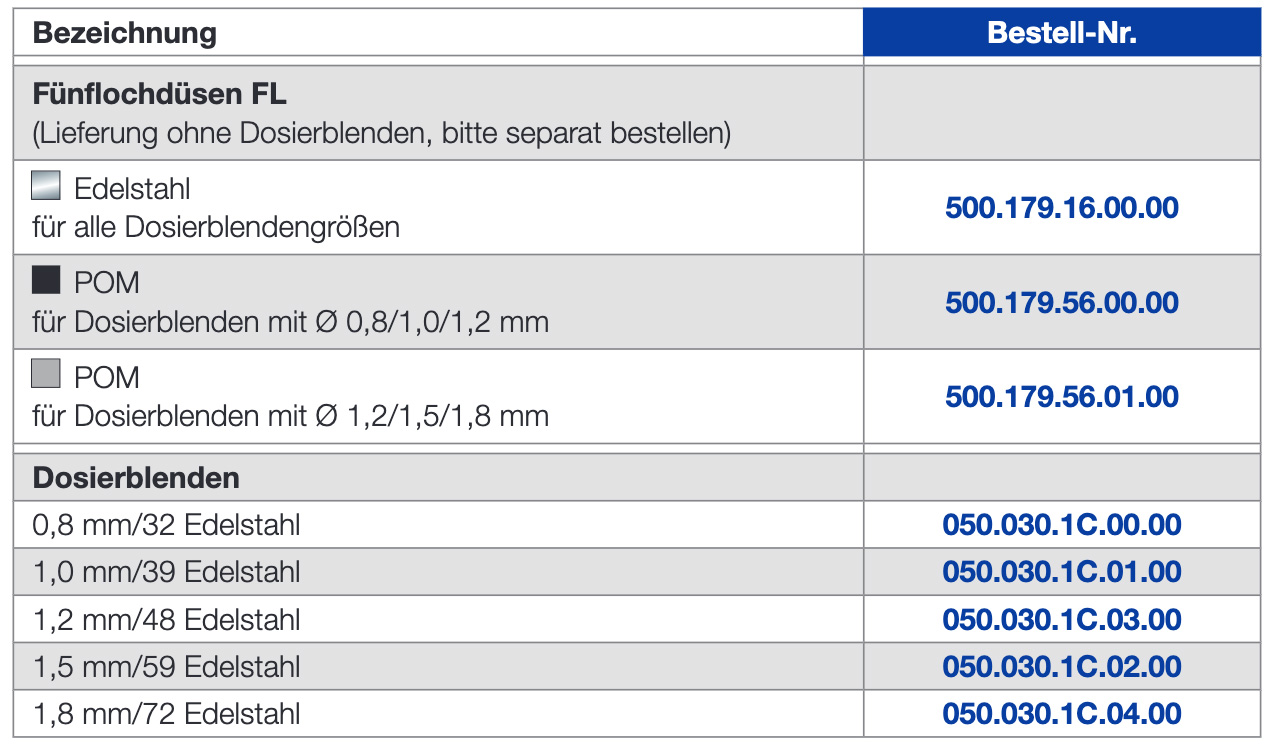Screen dimensions: 1278x750
Task: Click the 0,8 mm/32 Edelstahl row label
Action: point(166,525)
